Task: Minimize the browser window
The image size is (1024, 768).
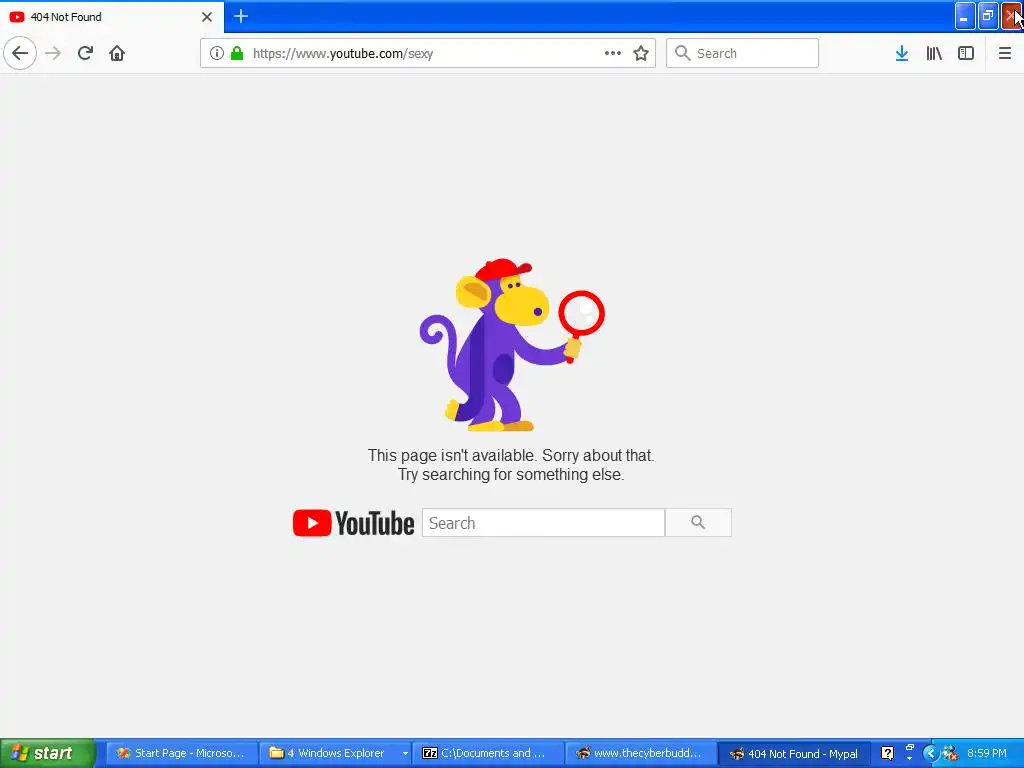Action: (x=965, y=16)
